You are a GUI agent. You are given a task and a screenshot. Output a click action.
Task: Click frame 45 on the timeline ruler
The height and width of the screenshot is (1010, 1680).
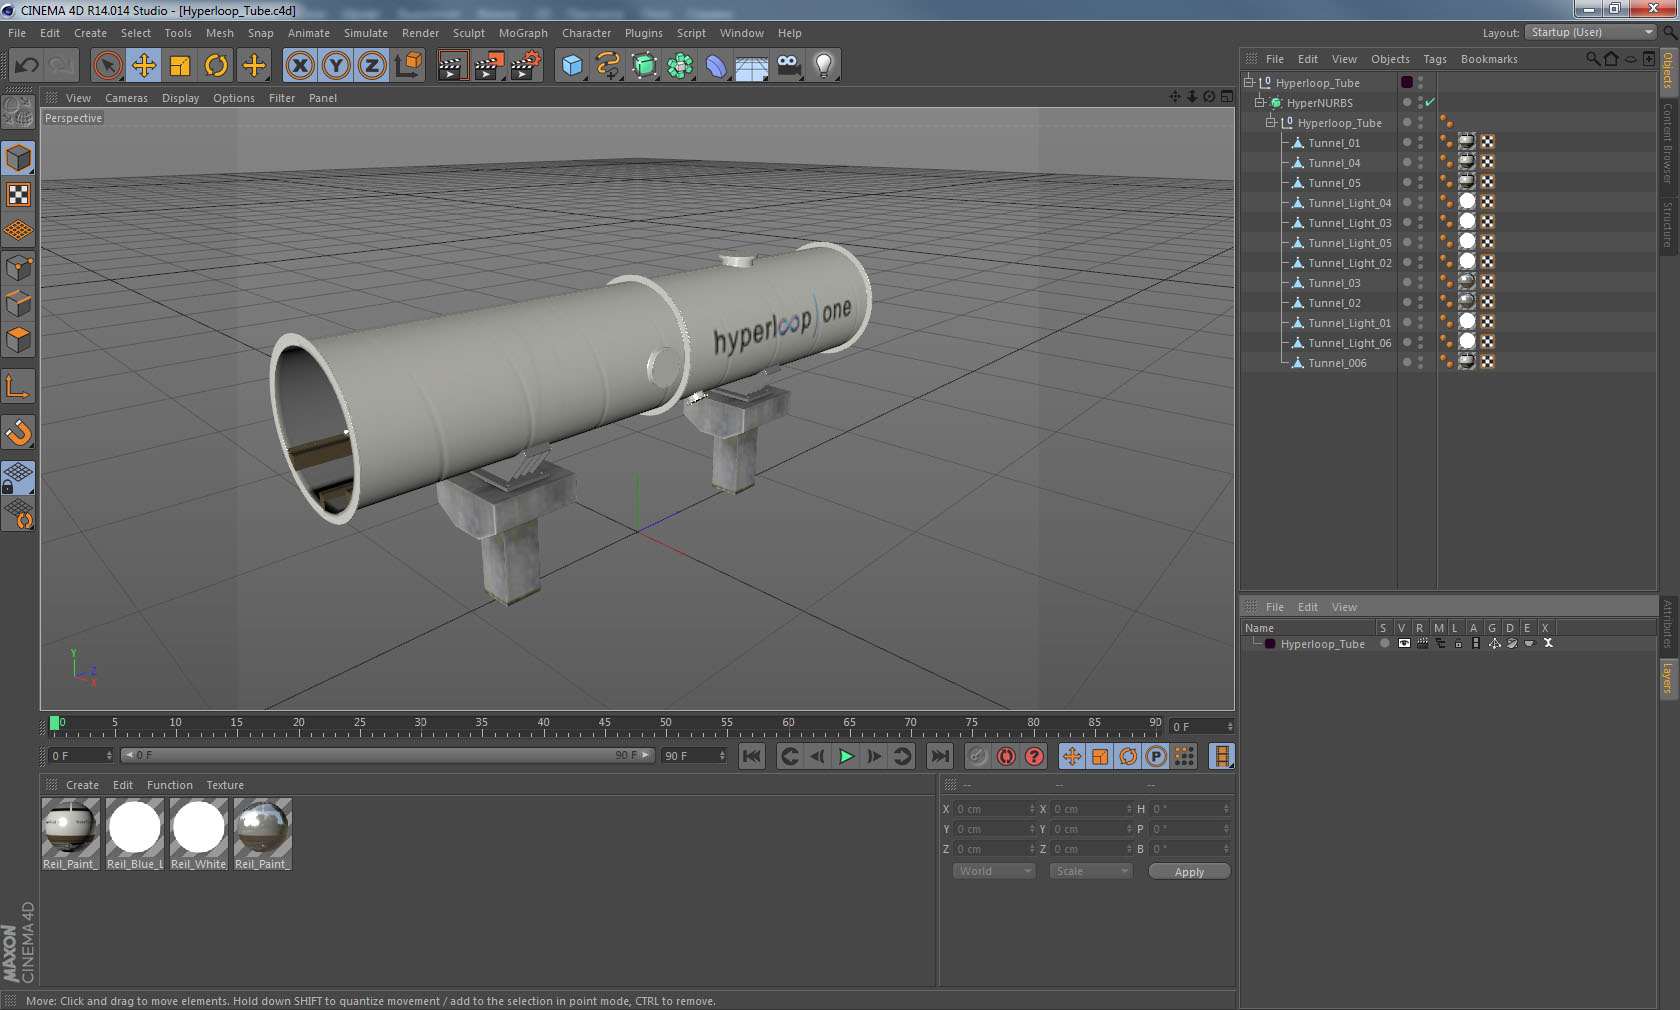[604, 725]
